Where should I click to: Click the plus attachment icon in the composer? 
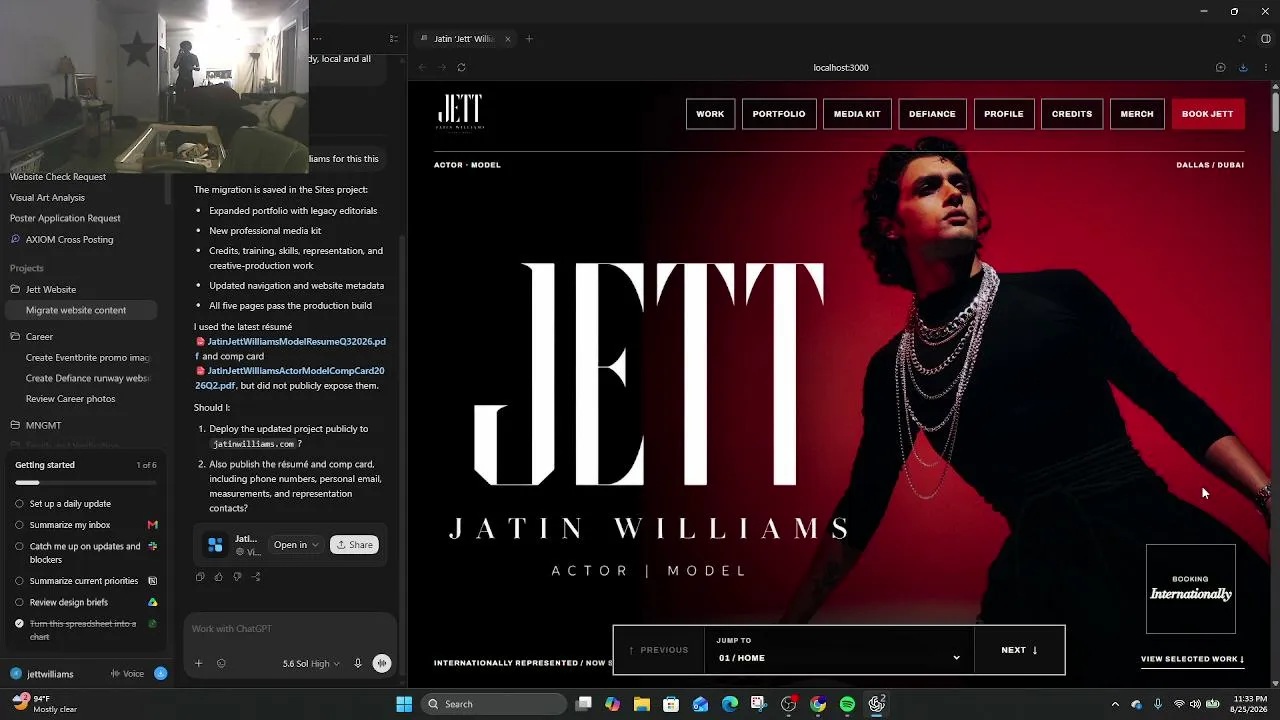click(x=198, y=663)
